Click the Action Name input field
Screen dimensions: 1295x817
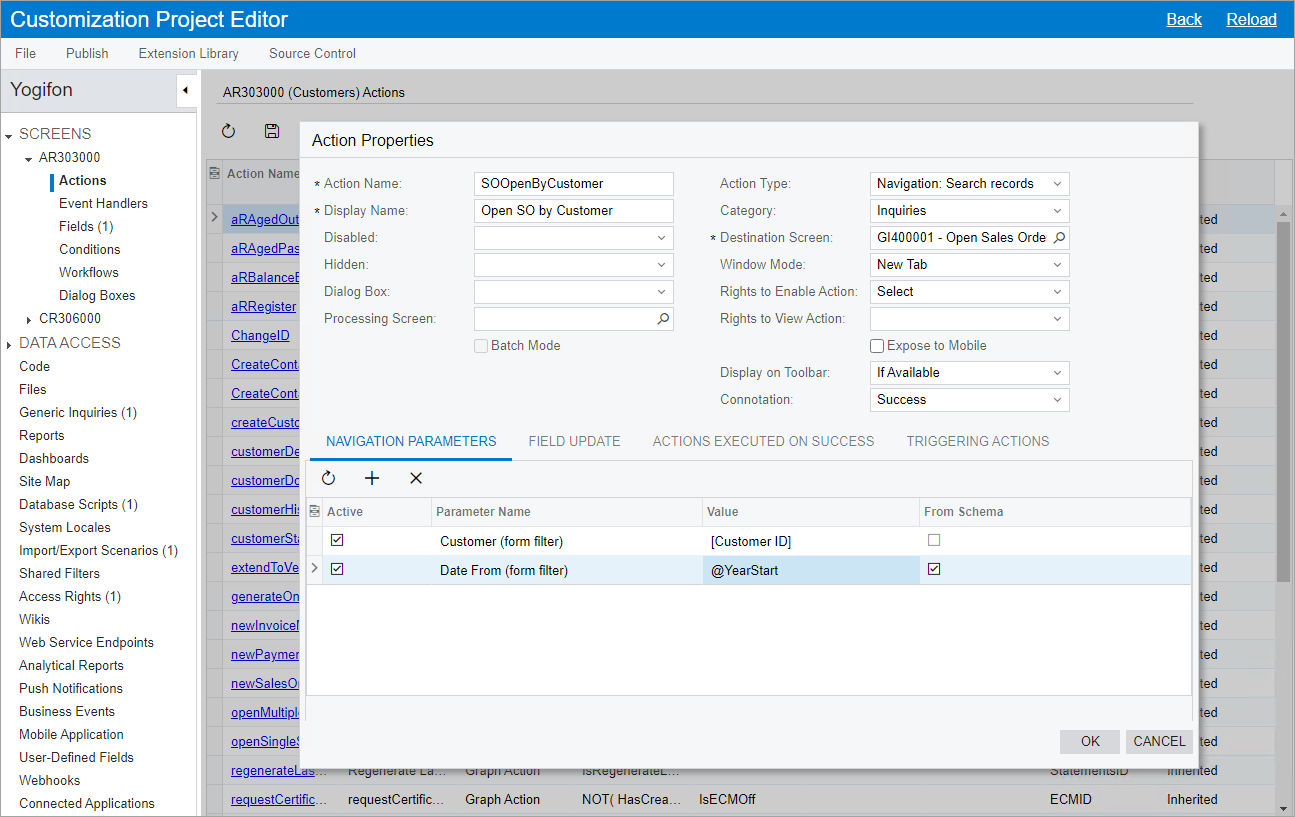[x=573, y=184]
